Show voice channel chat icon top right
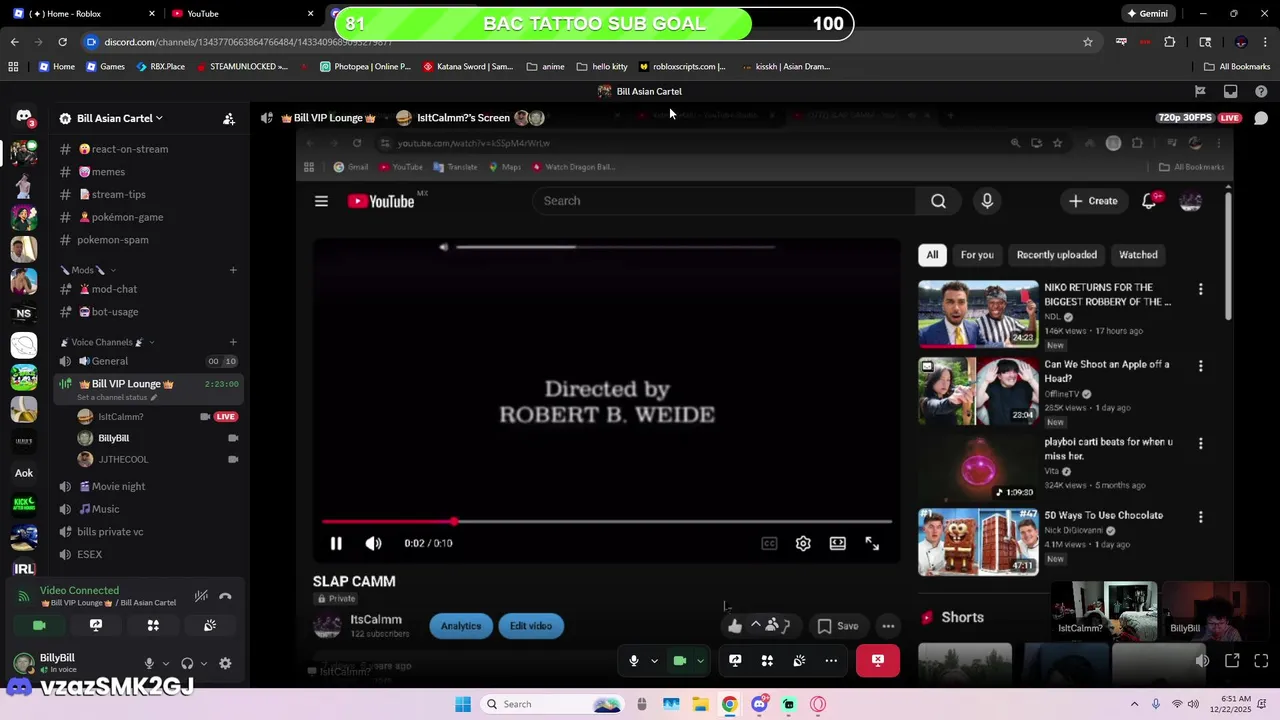 (1261, 118)
